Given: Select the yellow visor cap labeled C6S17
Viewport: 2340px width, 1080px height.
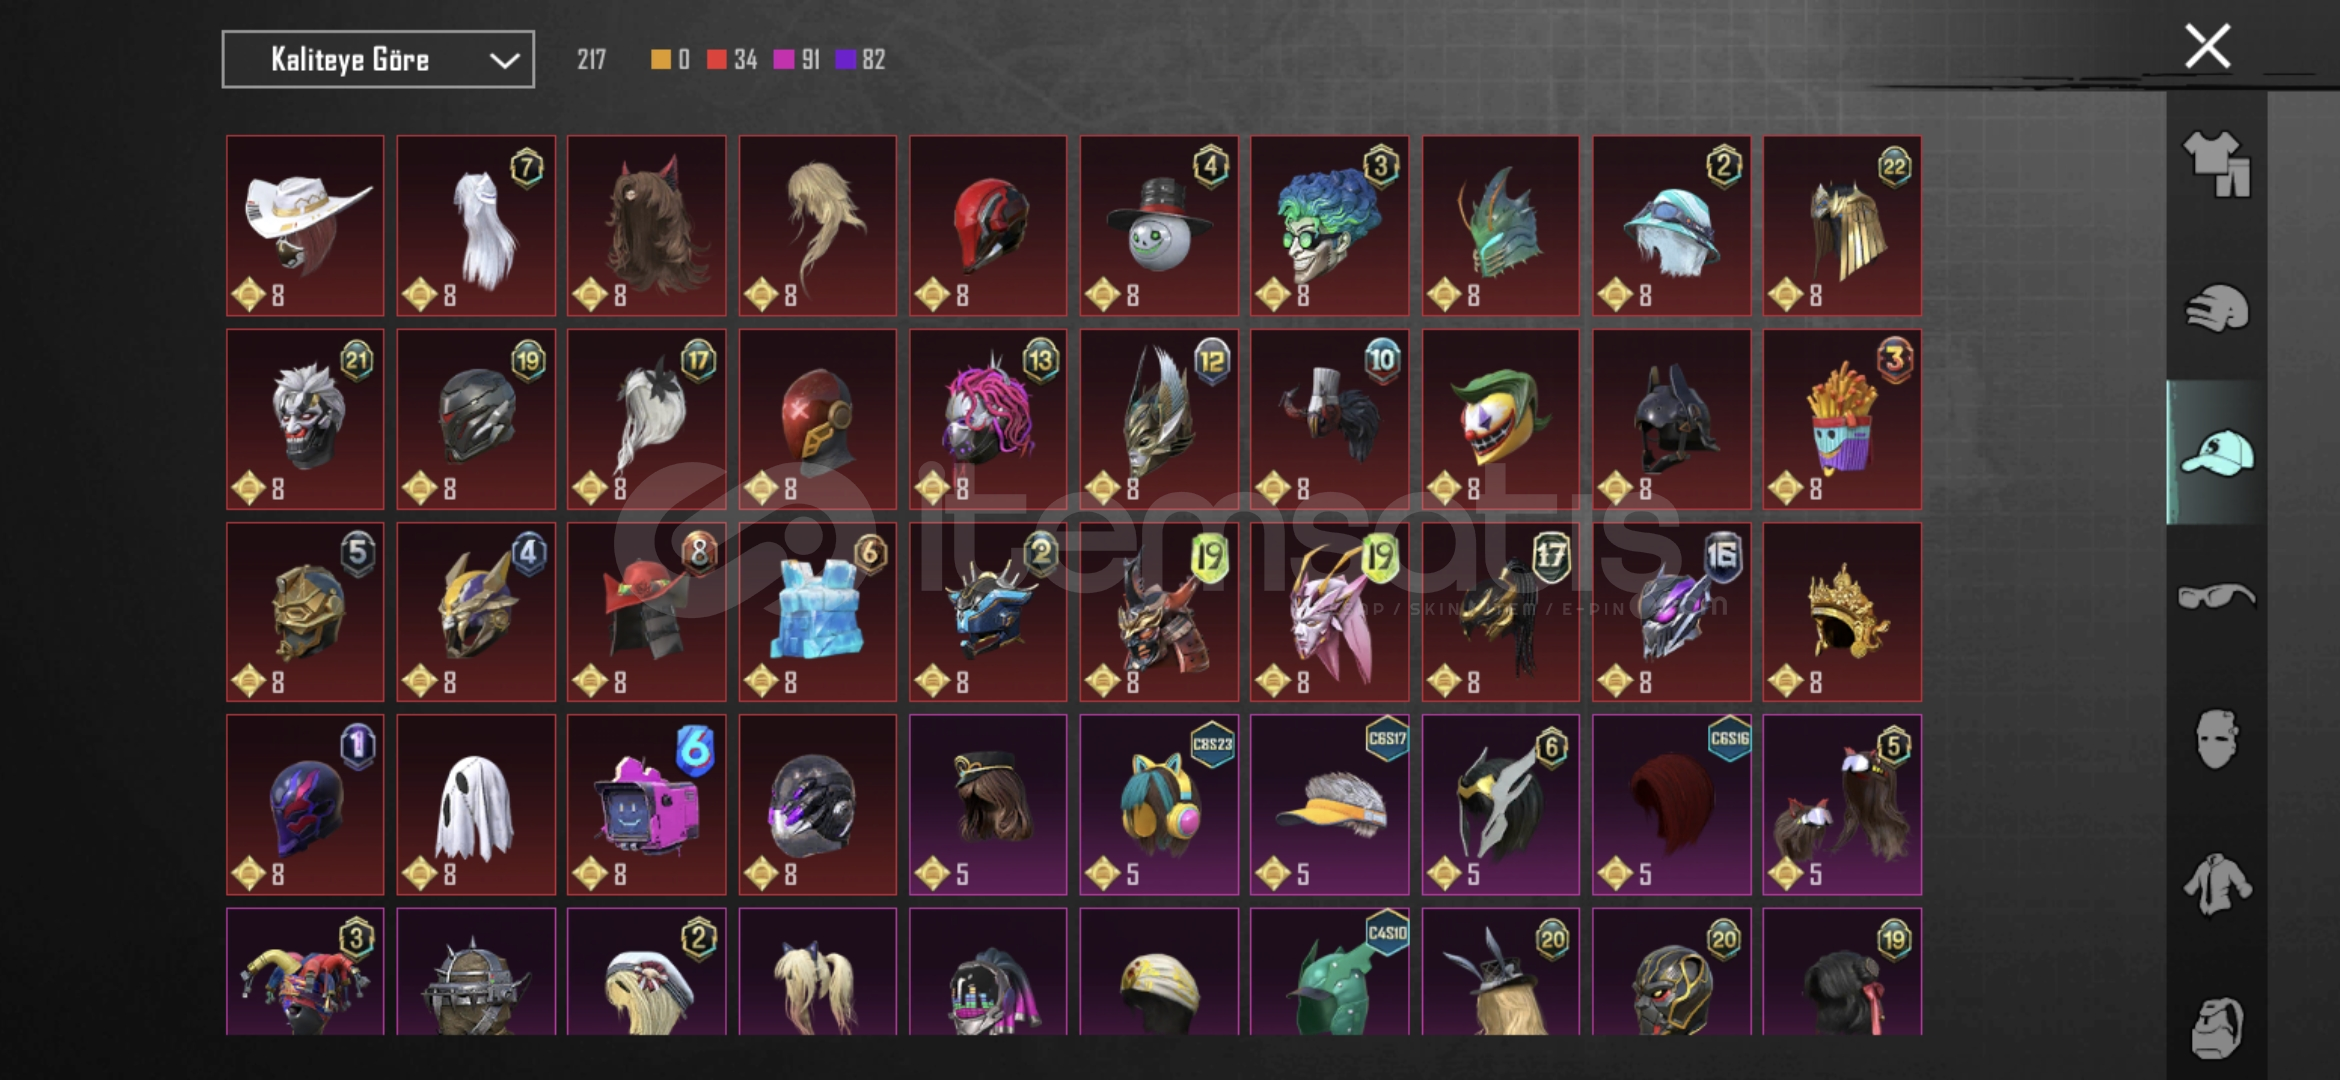Looking at the screenshot, I should [x=1330, y=805].
